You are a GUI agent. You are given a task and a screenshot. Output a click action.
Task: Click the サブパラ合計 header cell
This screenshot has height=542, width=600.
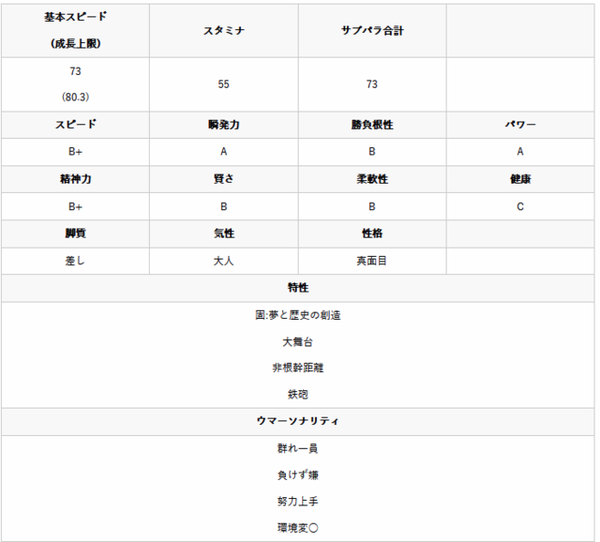[x=372, y=30]
